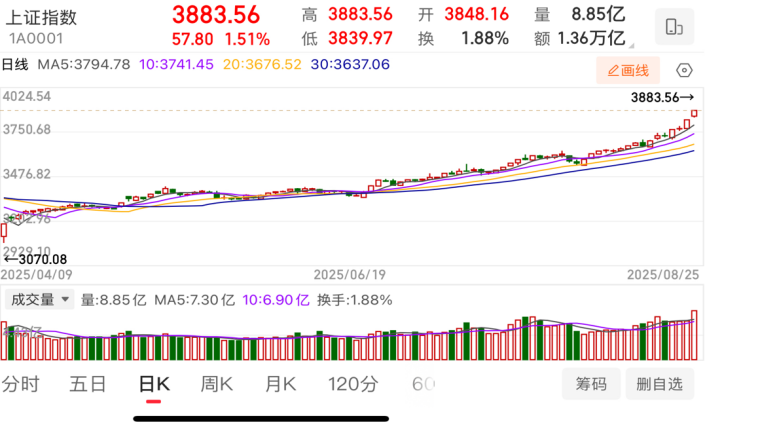Switch to the 月K tab
This screenshot has width=758, height=431.
point(280,384)
